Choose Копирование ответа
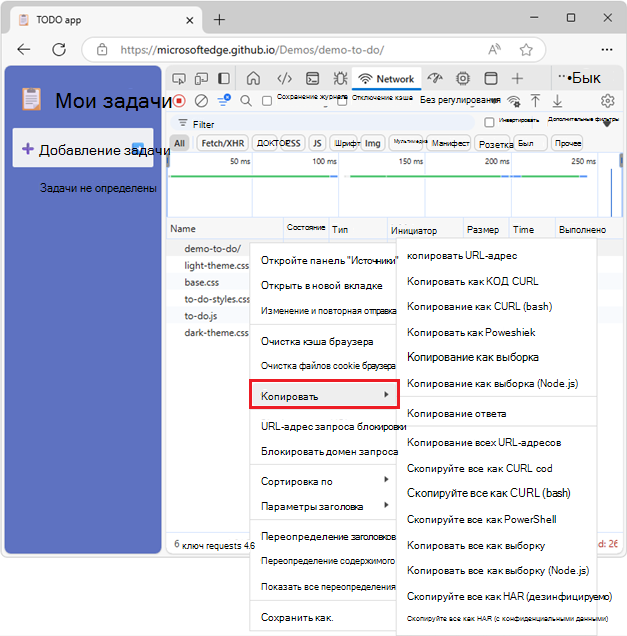The image size is (627, 636). tap(496, 414)
